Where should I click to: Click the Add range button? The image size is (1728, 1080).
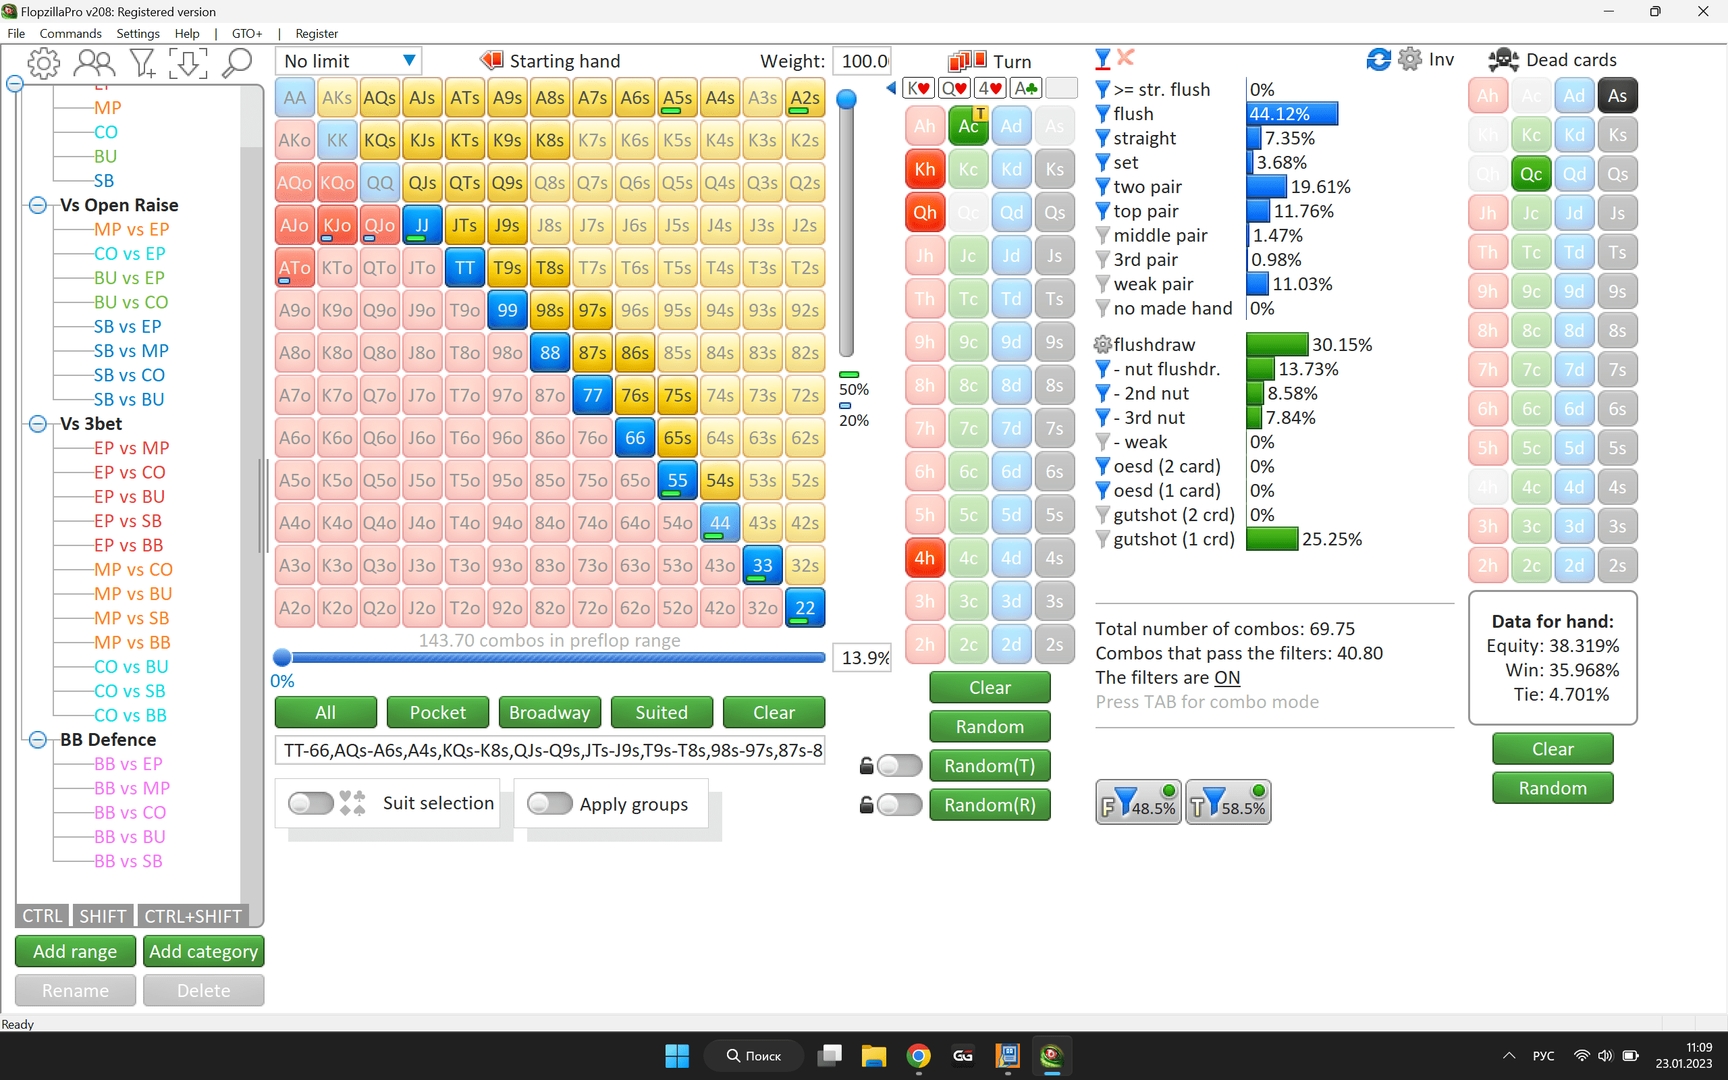(75, 951)
